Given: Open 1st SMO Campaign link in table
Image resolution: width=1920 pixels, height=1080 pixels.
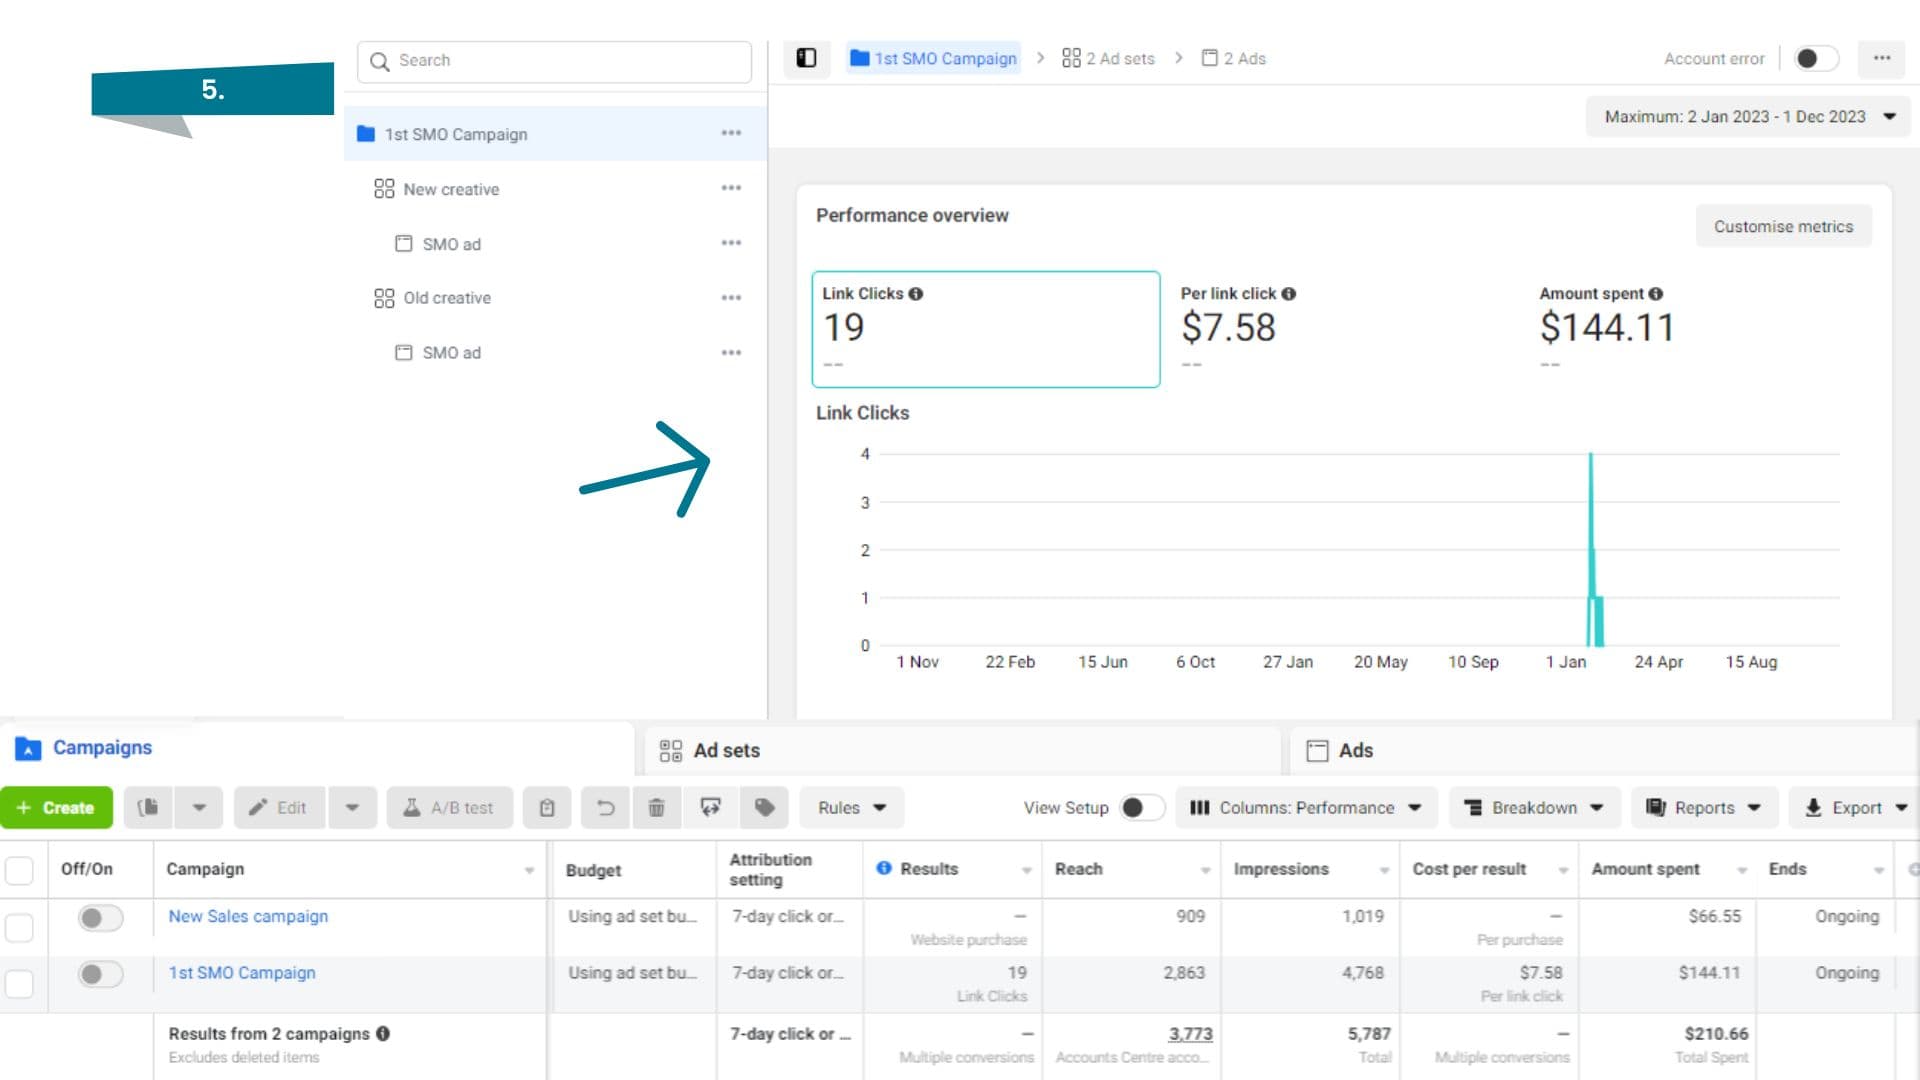Looking at the screenshot, I should point(242,972).
